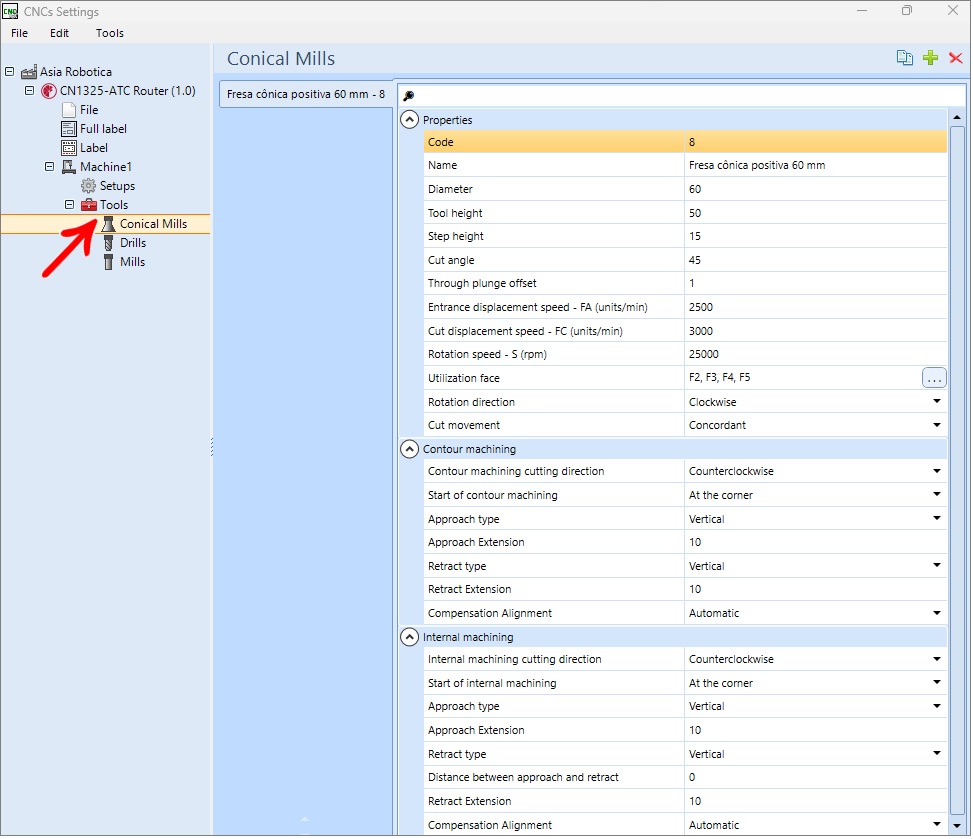The image size is (973, 839).
Task: Open Start of internal machining dropdown
Action: pyautogui.click(x=936, y=683)
